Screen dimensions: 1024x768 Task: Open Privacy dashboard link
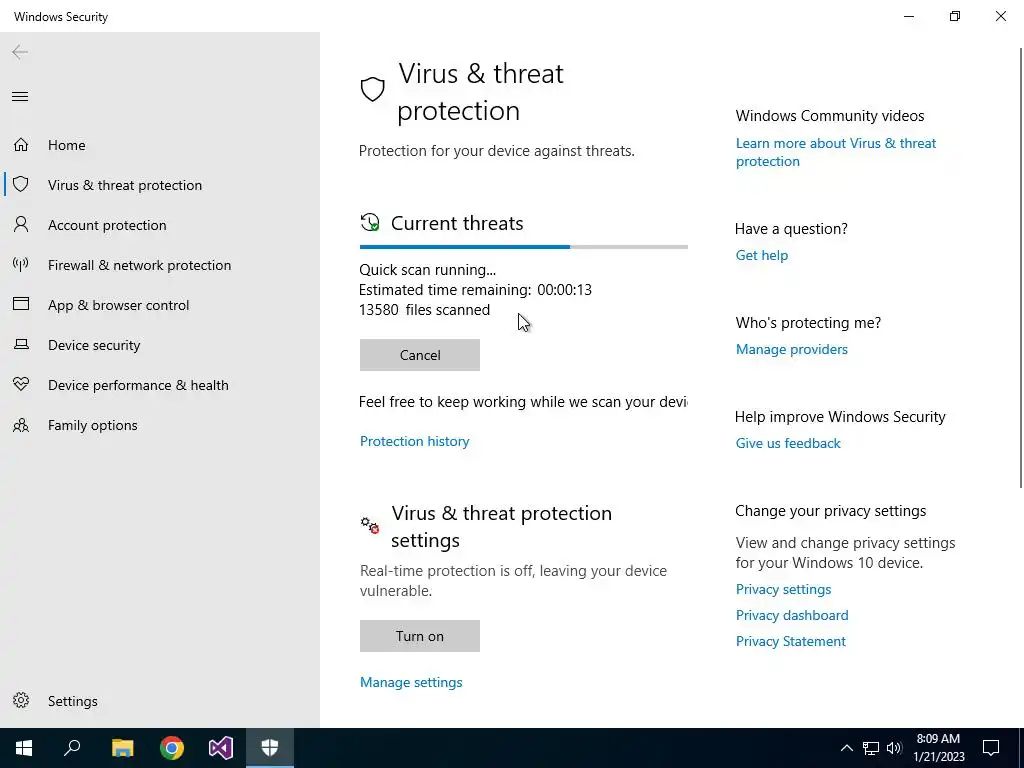792,615
